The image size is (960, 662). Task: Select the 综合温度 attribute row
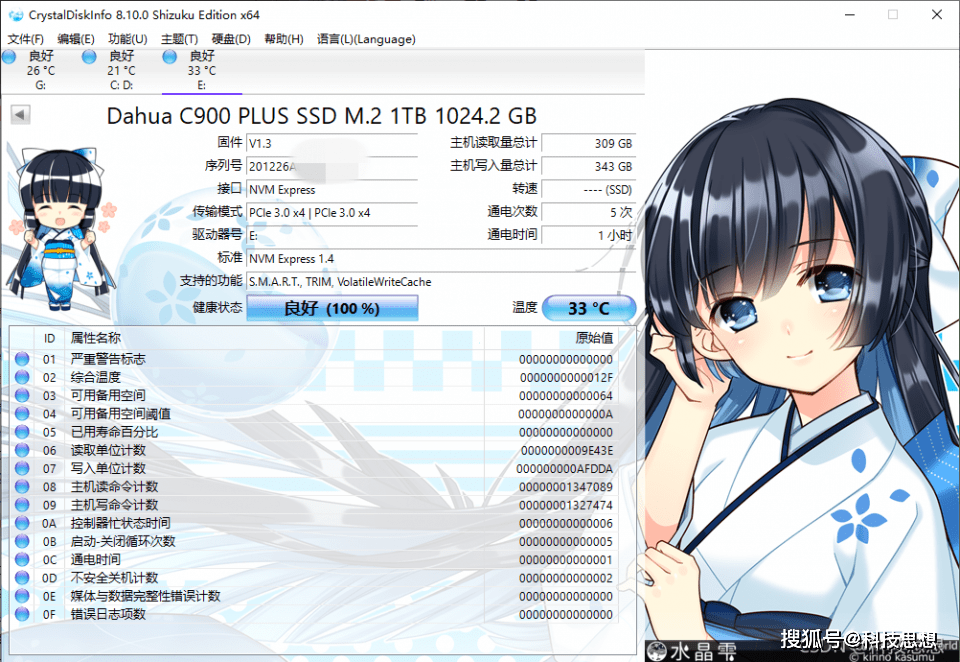(x=315, y=377)
